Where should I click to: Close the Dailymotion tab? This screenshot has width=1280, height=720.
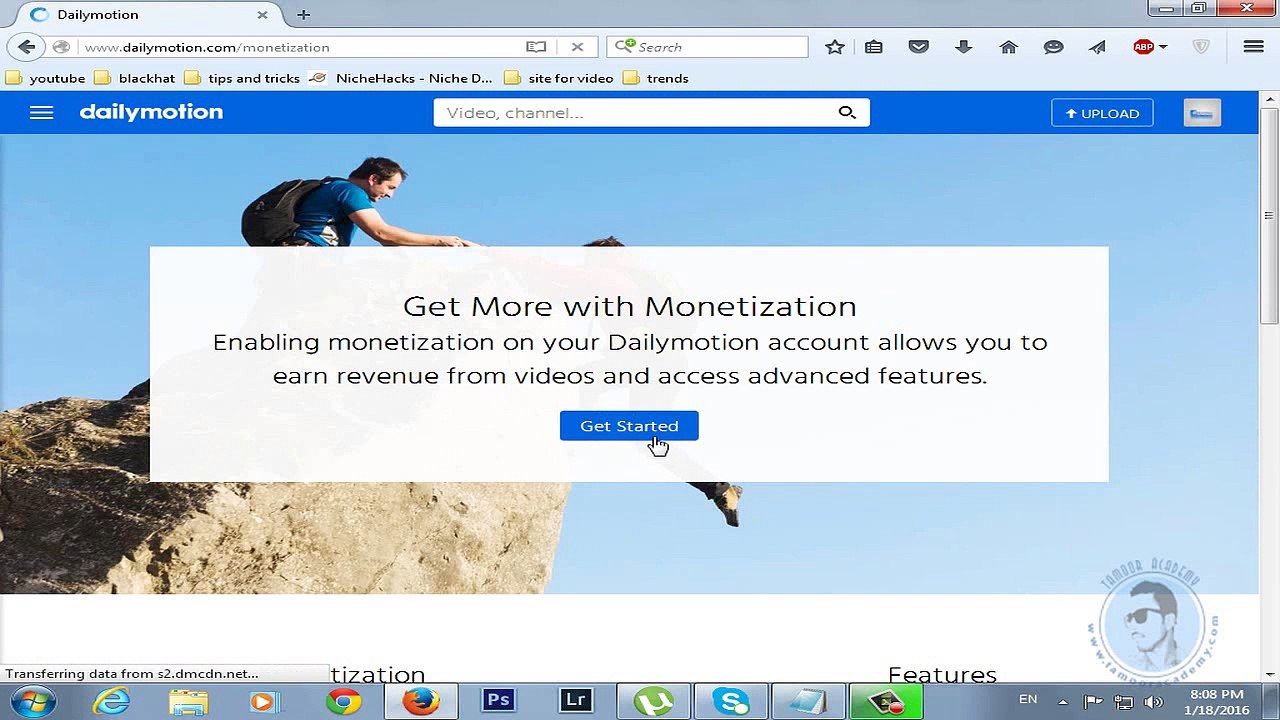click(262, 15)
